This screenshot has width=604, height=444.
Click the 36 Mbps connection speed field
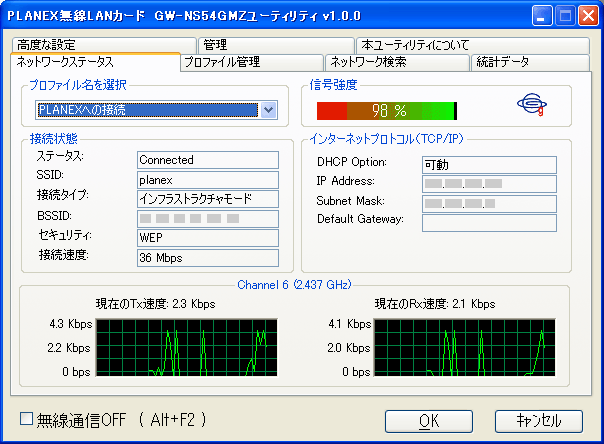[x=208, y=258]
